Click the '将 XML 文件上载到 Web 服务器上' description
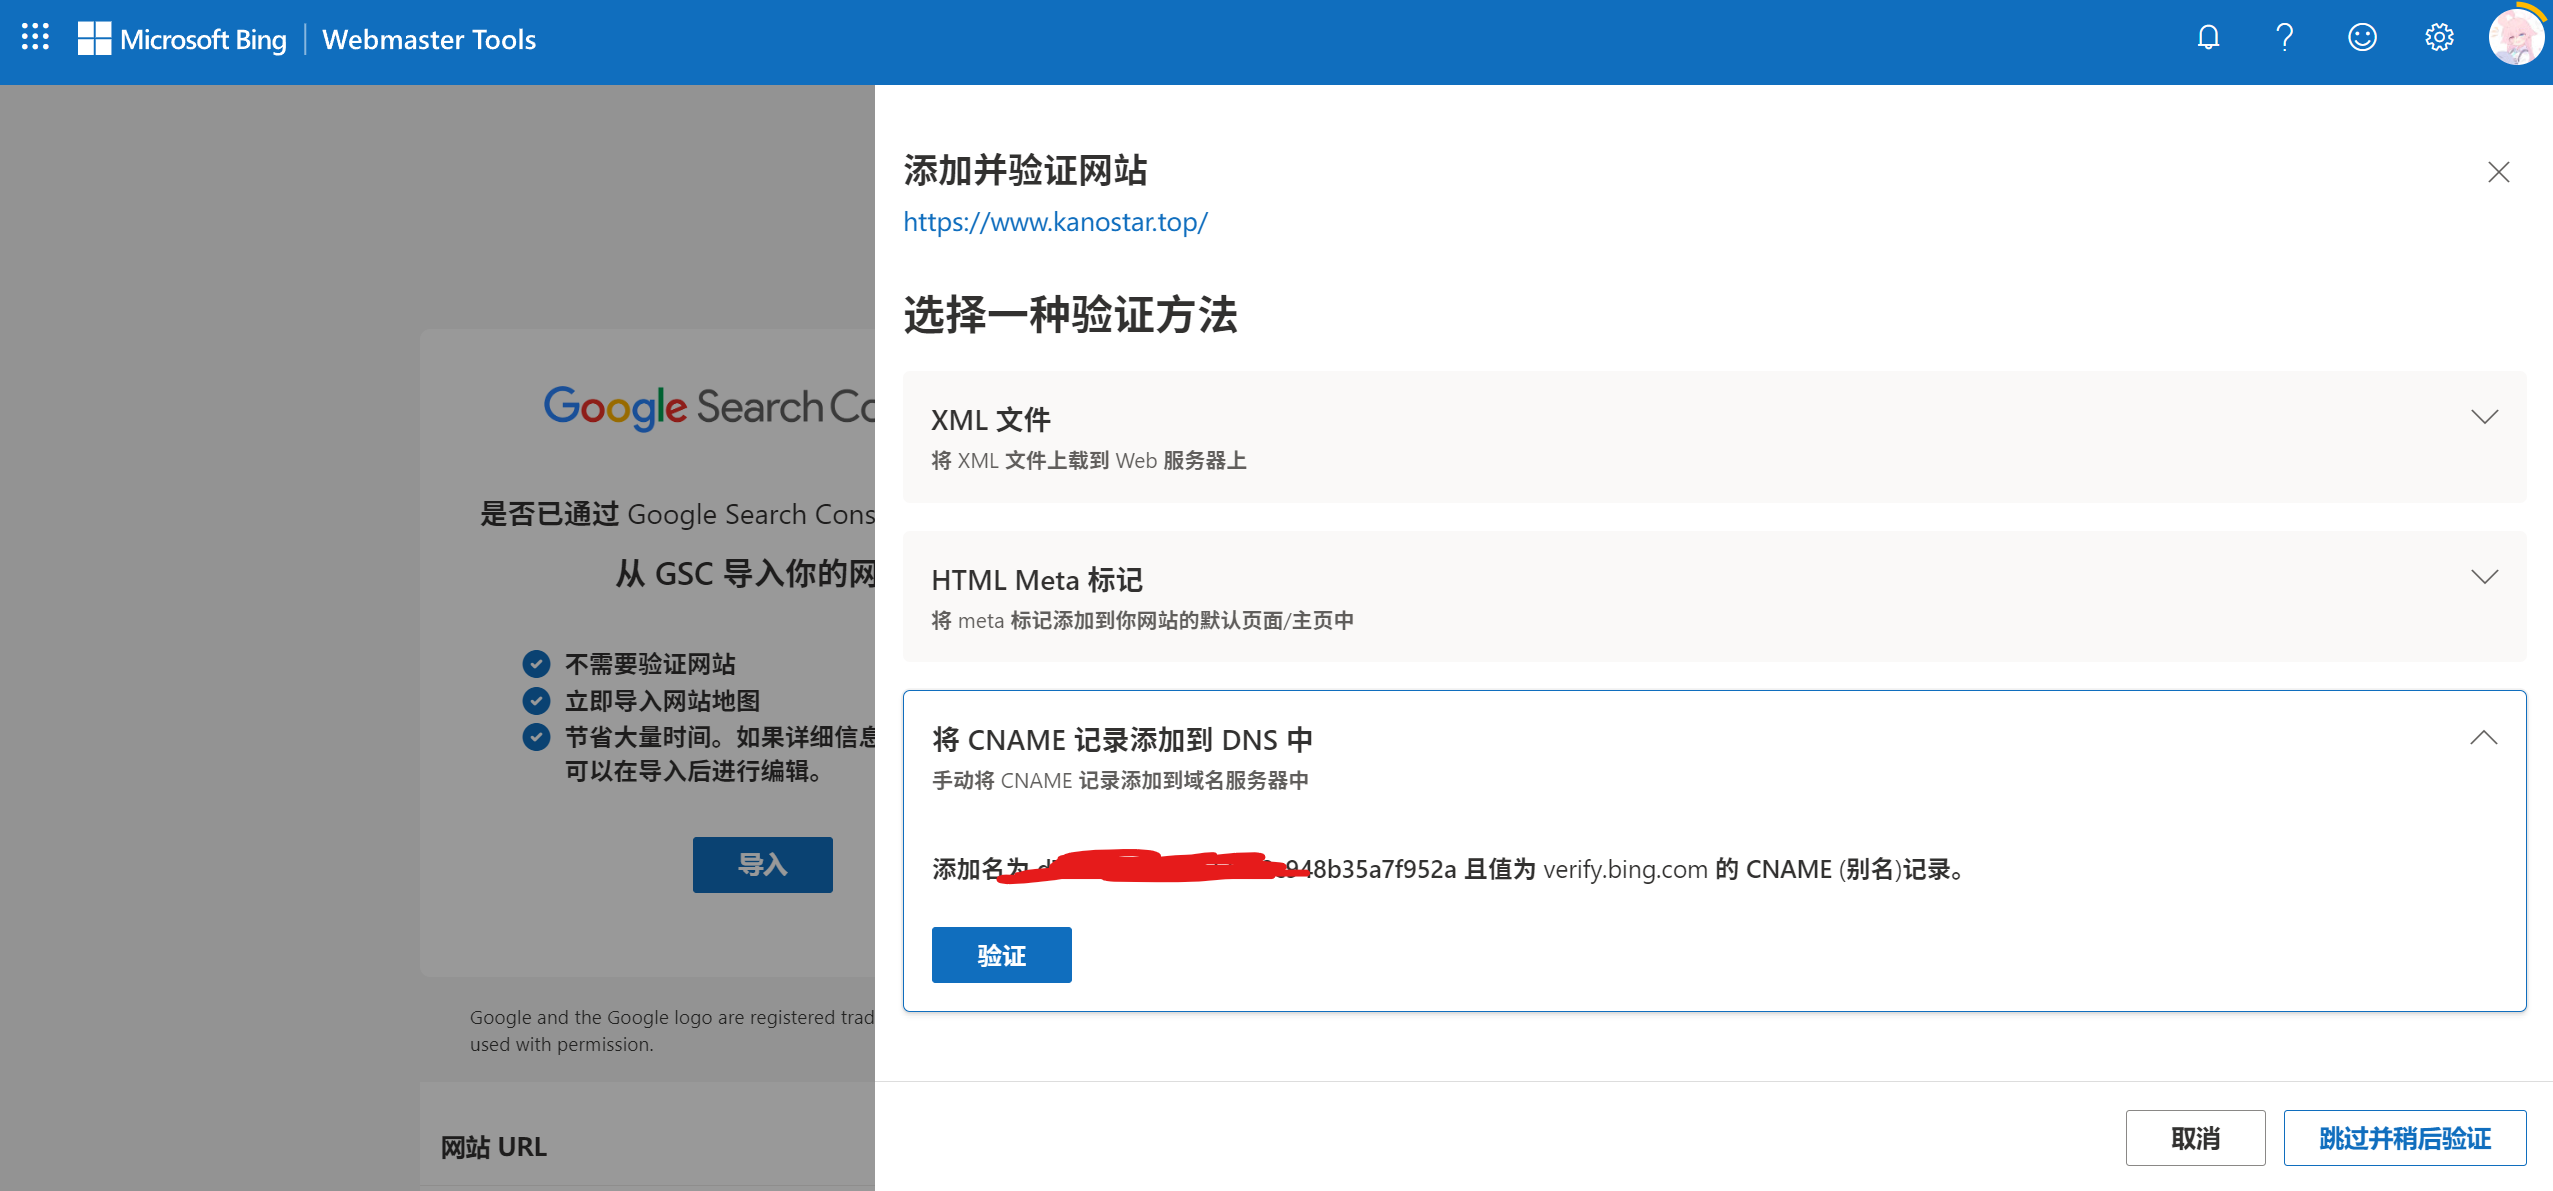2553x1191 pixels. click(x=1089, y=461)
